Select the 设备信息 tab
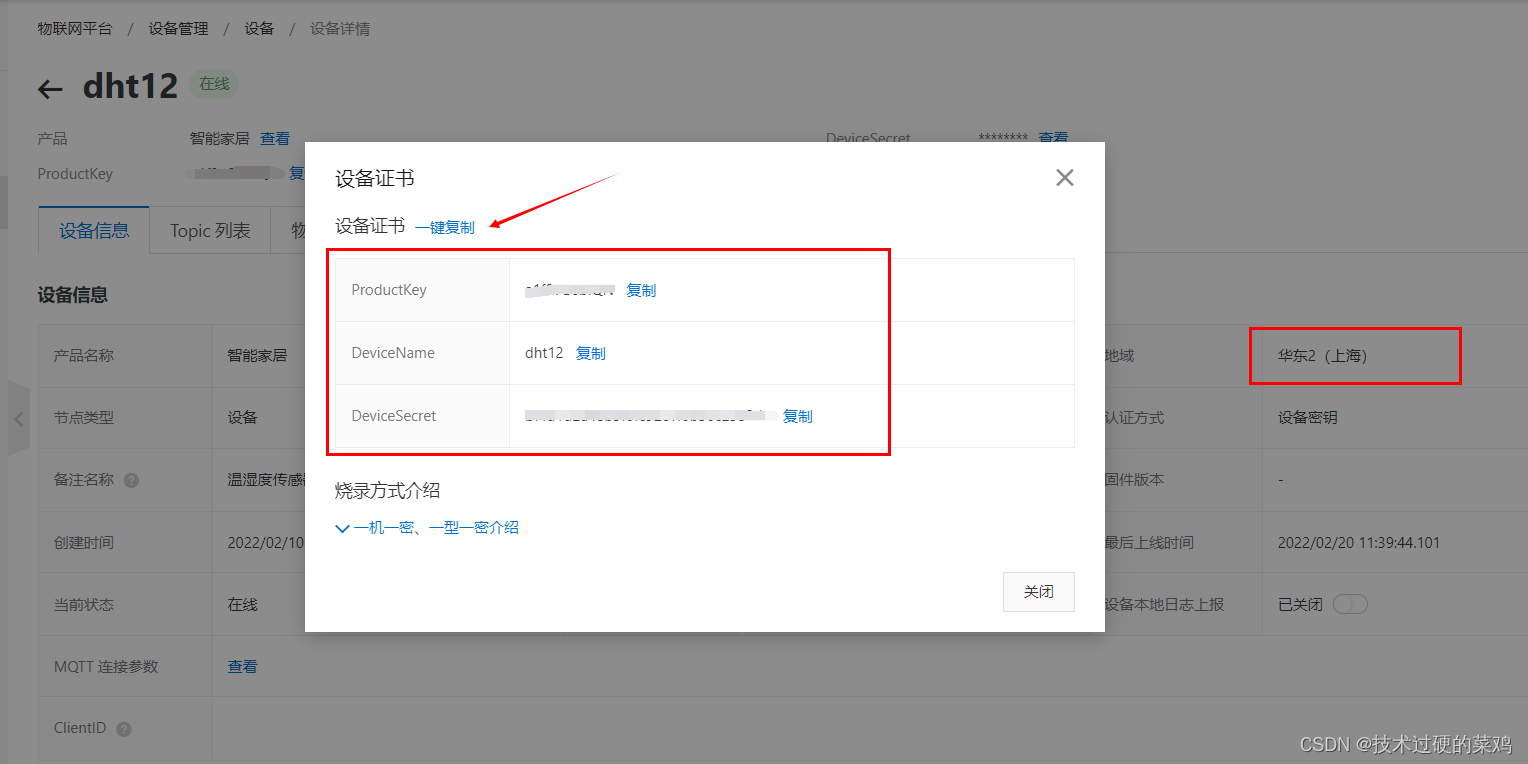This screenshot has width=1528, height=764. tap(93, 230)
